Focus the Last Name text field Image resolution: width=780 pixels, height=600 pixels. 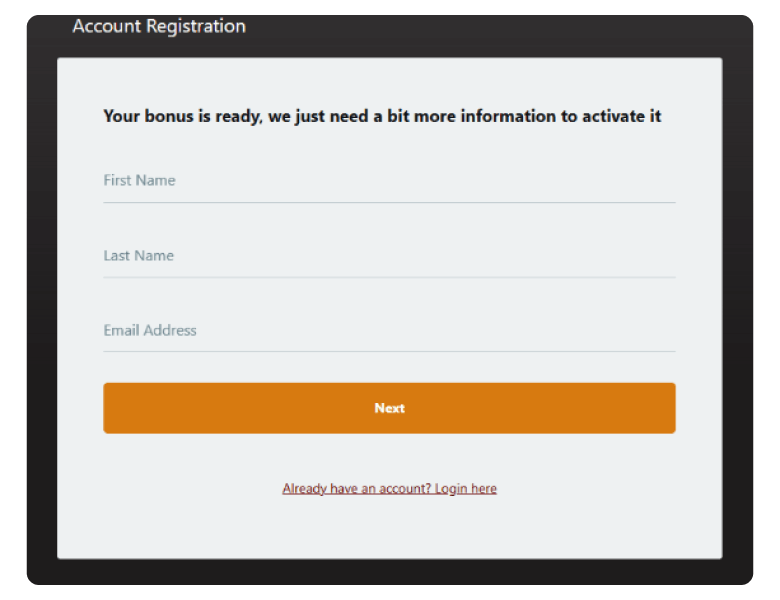click(x=389, y=256)
